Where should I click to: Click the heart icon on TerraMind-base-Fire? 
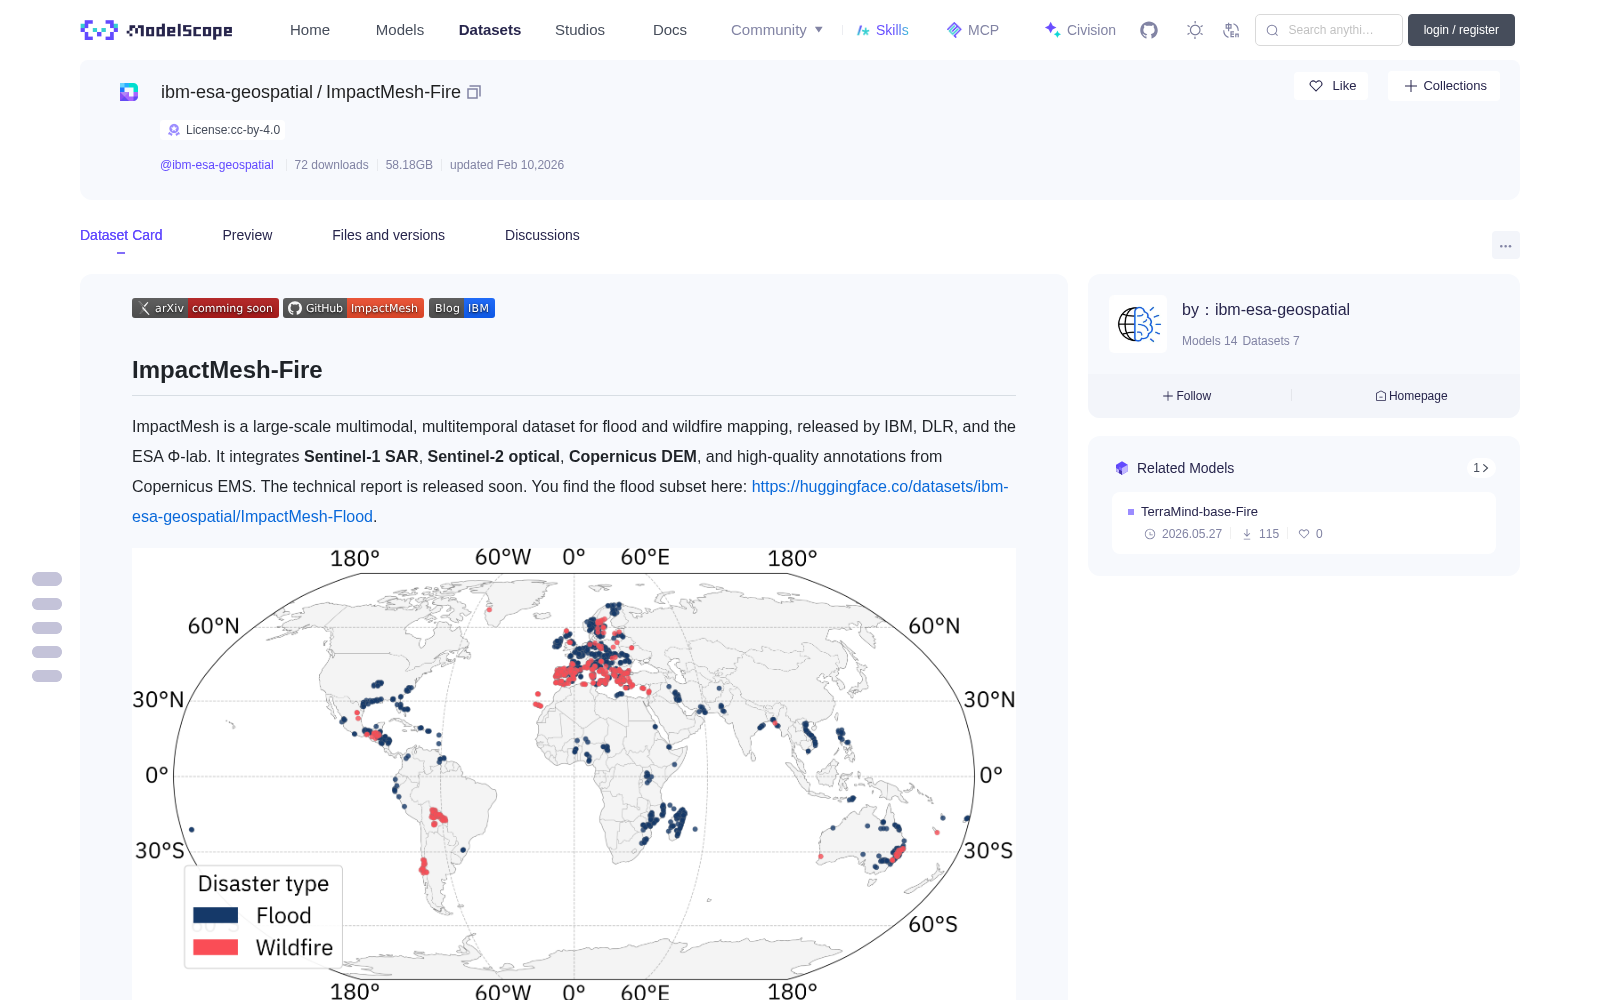click(x=1304, y=534)
